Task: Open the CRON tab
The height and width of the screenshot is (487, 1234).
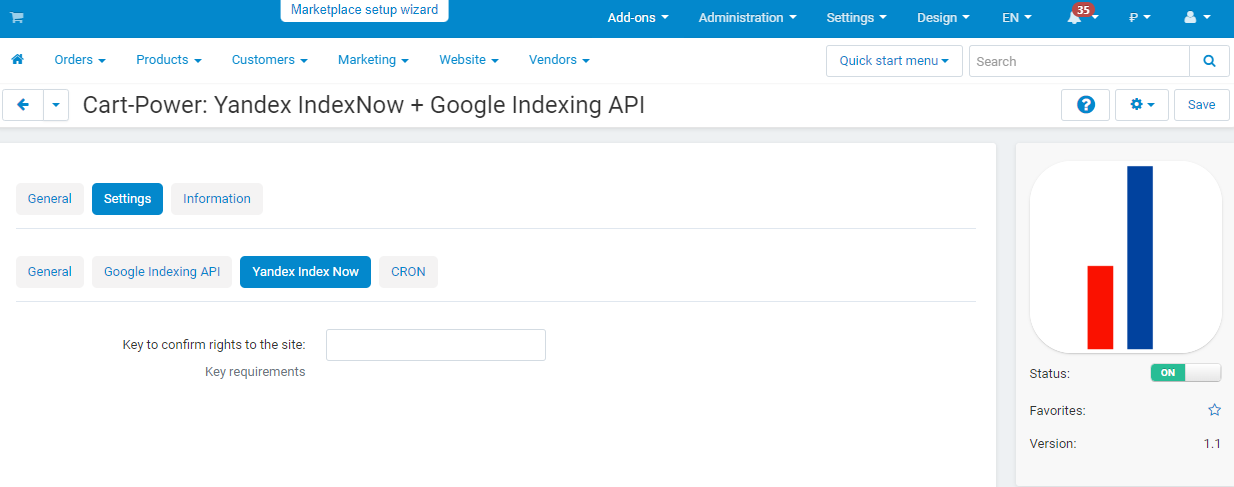Action: click(408, 272)
